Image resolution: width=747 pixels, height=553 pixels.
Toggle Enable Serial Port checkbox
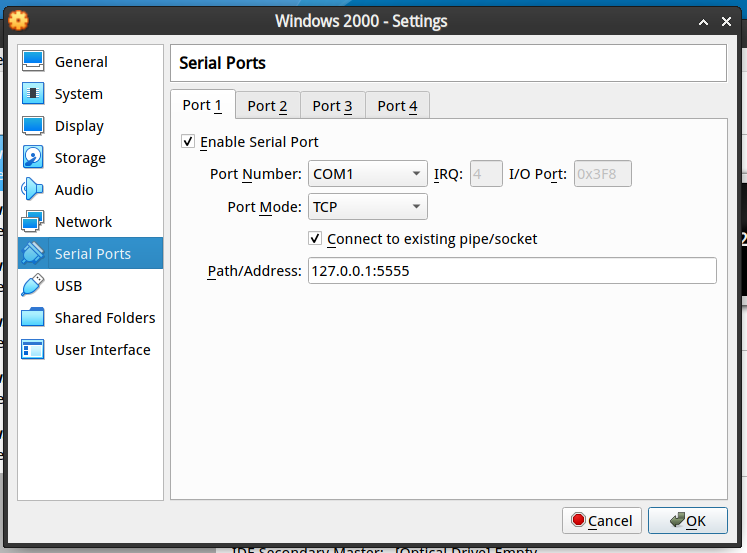tap(188, 141)
